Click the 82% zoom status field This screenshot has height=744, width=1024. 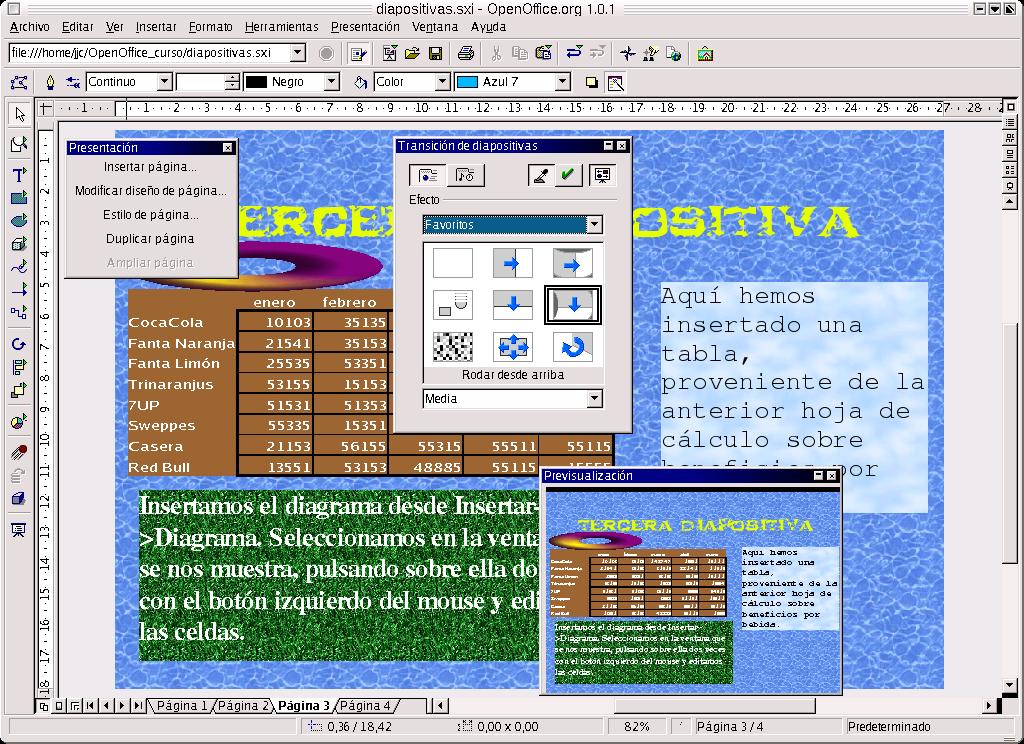637,726
